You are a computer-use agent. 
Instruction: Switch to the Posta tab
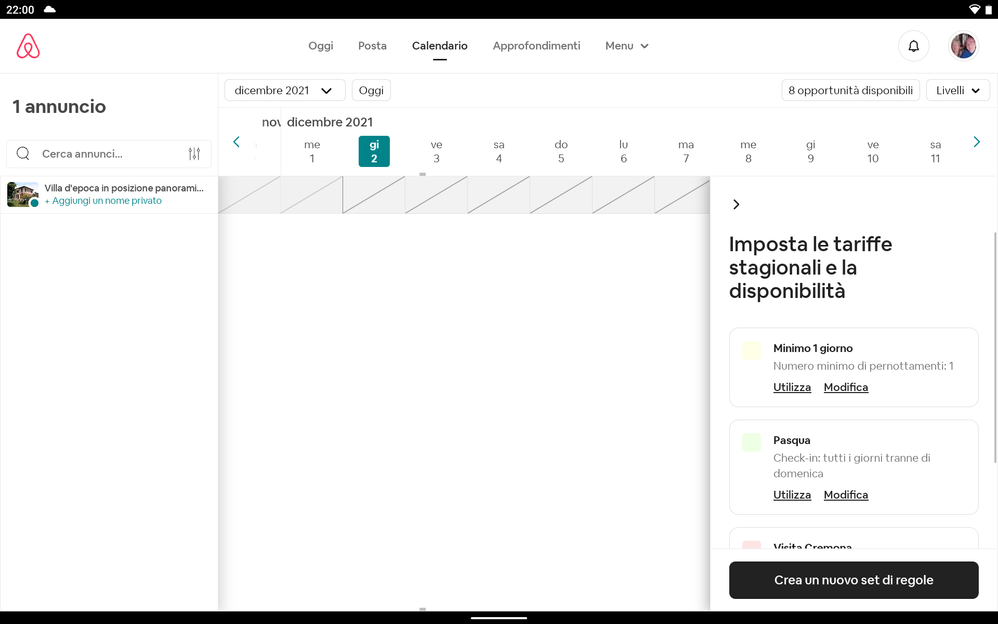coord(372,46)
